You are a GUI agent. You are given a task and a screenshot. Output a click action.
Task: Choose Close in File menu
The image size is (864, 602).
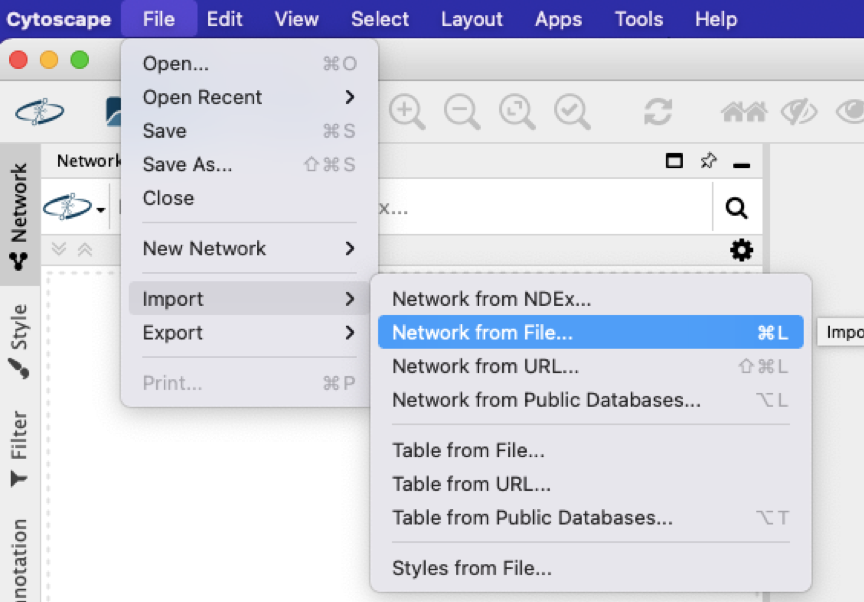point(249,198)
